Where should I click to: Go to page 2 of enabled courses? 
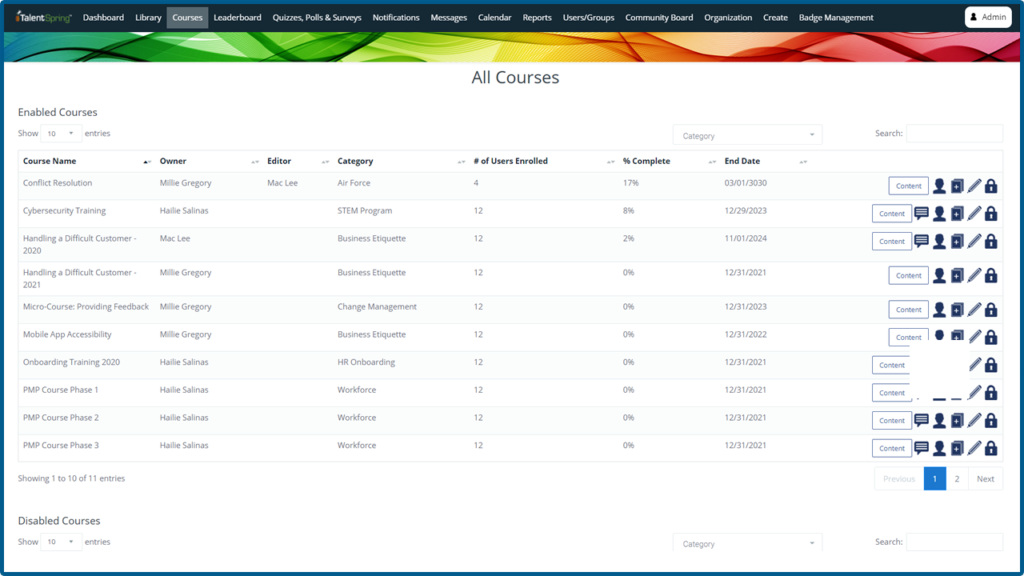(x=957, y=479)
